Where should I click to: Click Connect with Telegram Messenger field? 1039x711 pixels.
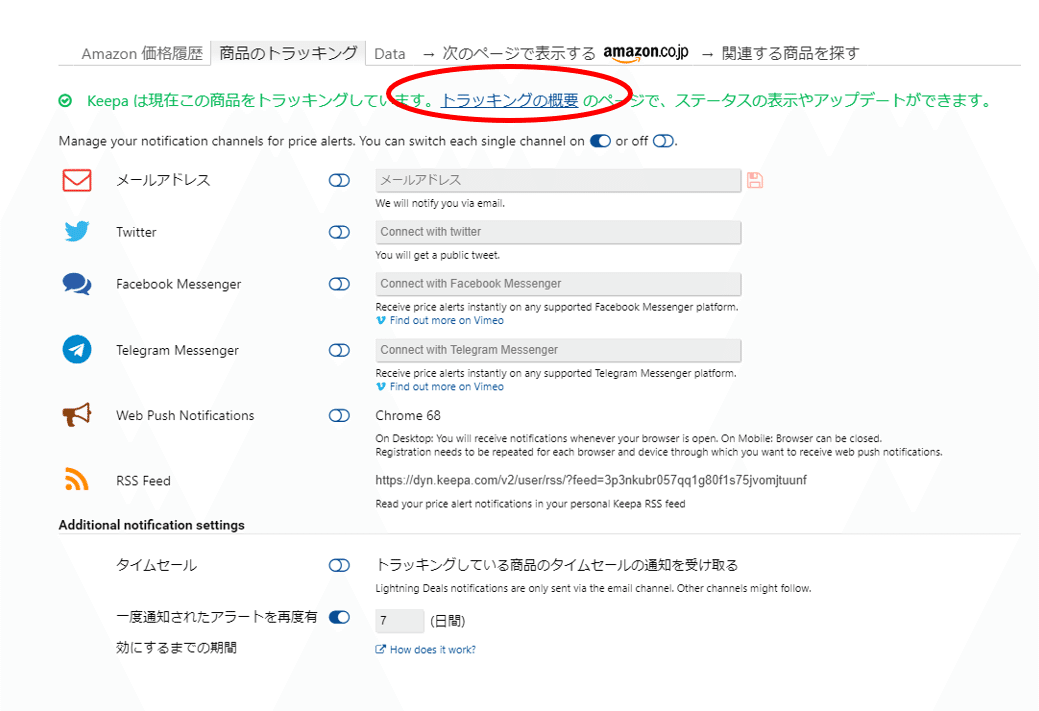(x=558, y=350)
